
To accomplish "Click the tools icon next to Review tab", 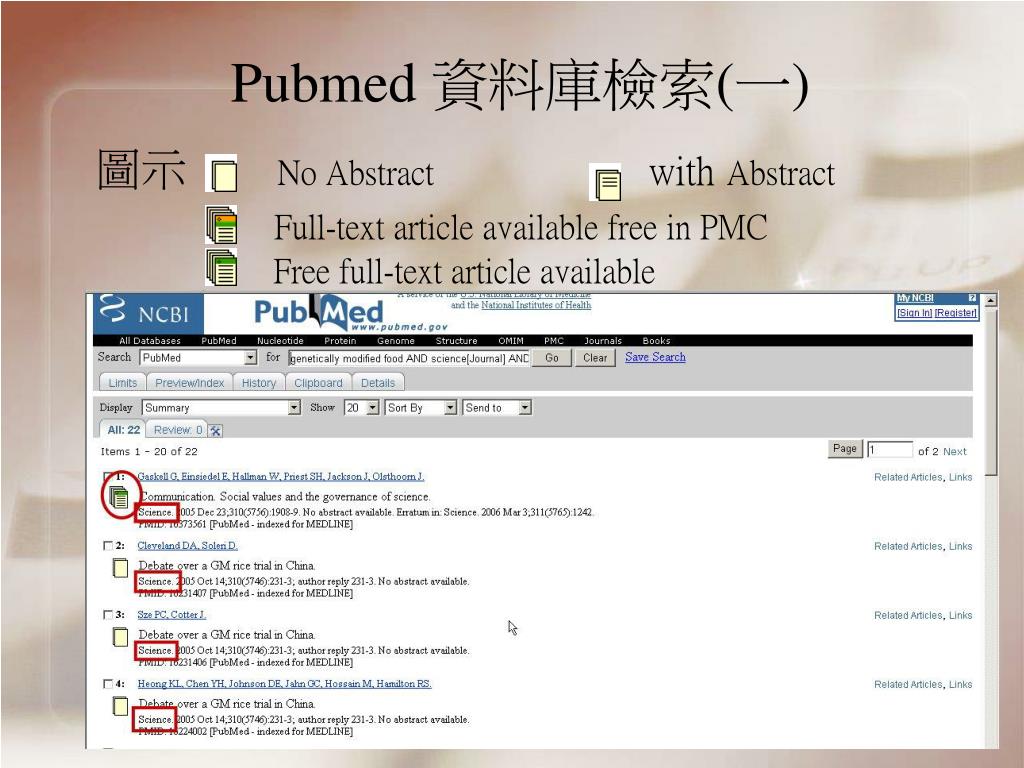I will (x=216, y=430).
